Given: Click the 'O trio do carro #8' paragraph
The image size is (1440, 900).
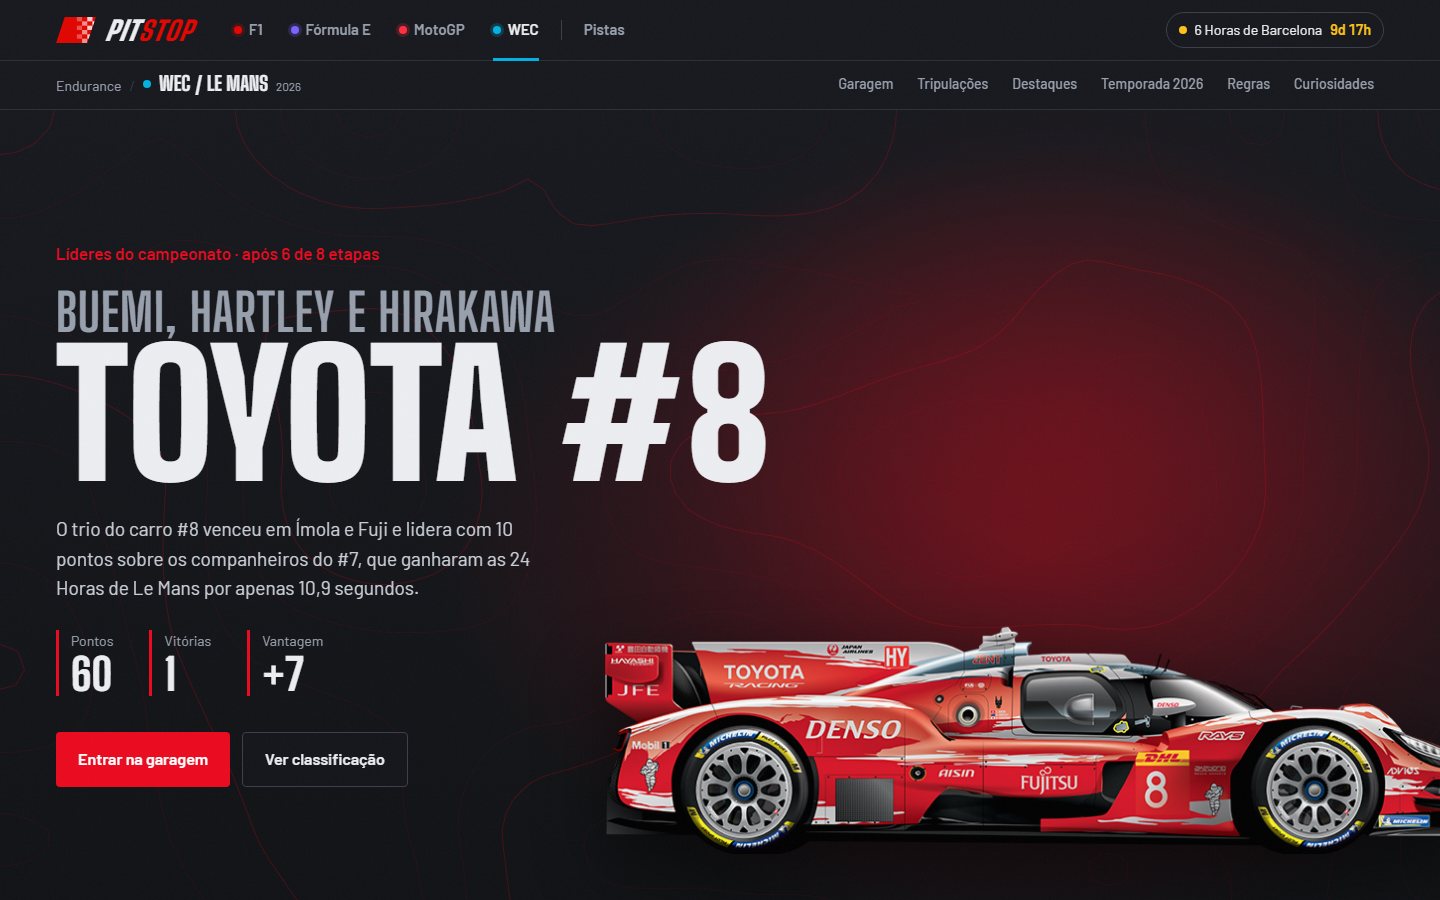Looking at the screenshot, I should pos(293,559).
